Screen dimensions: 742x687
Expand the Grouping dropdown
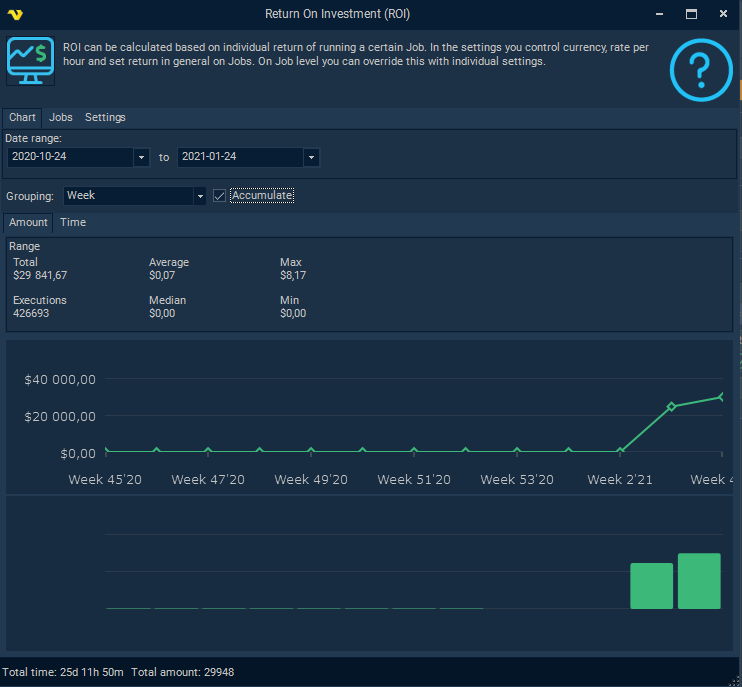pyautogui.click(x=199, y=196)
